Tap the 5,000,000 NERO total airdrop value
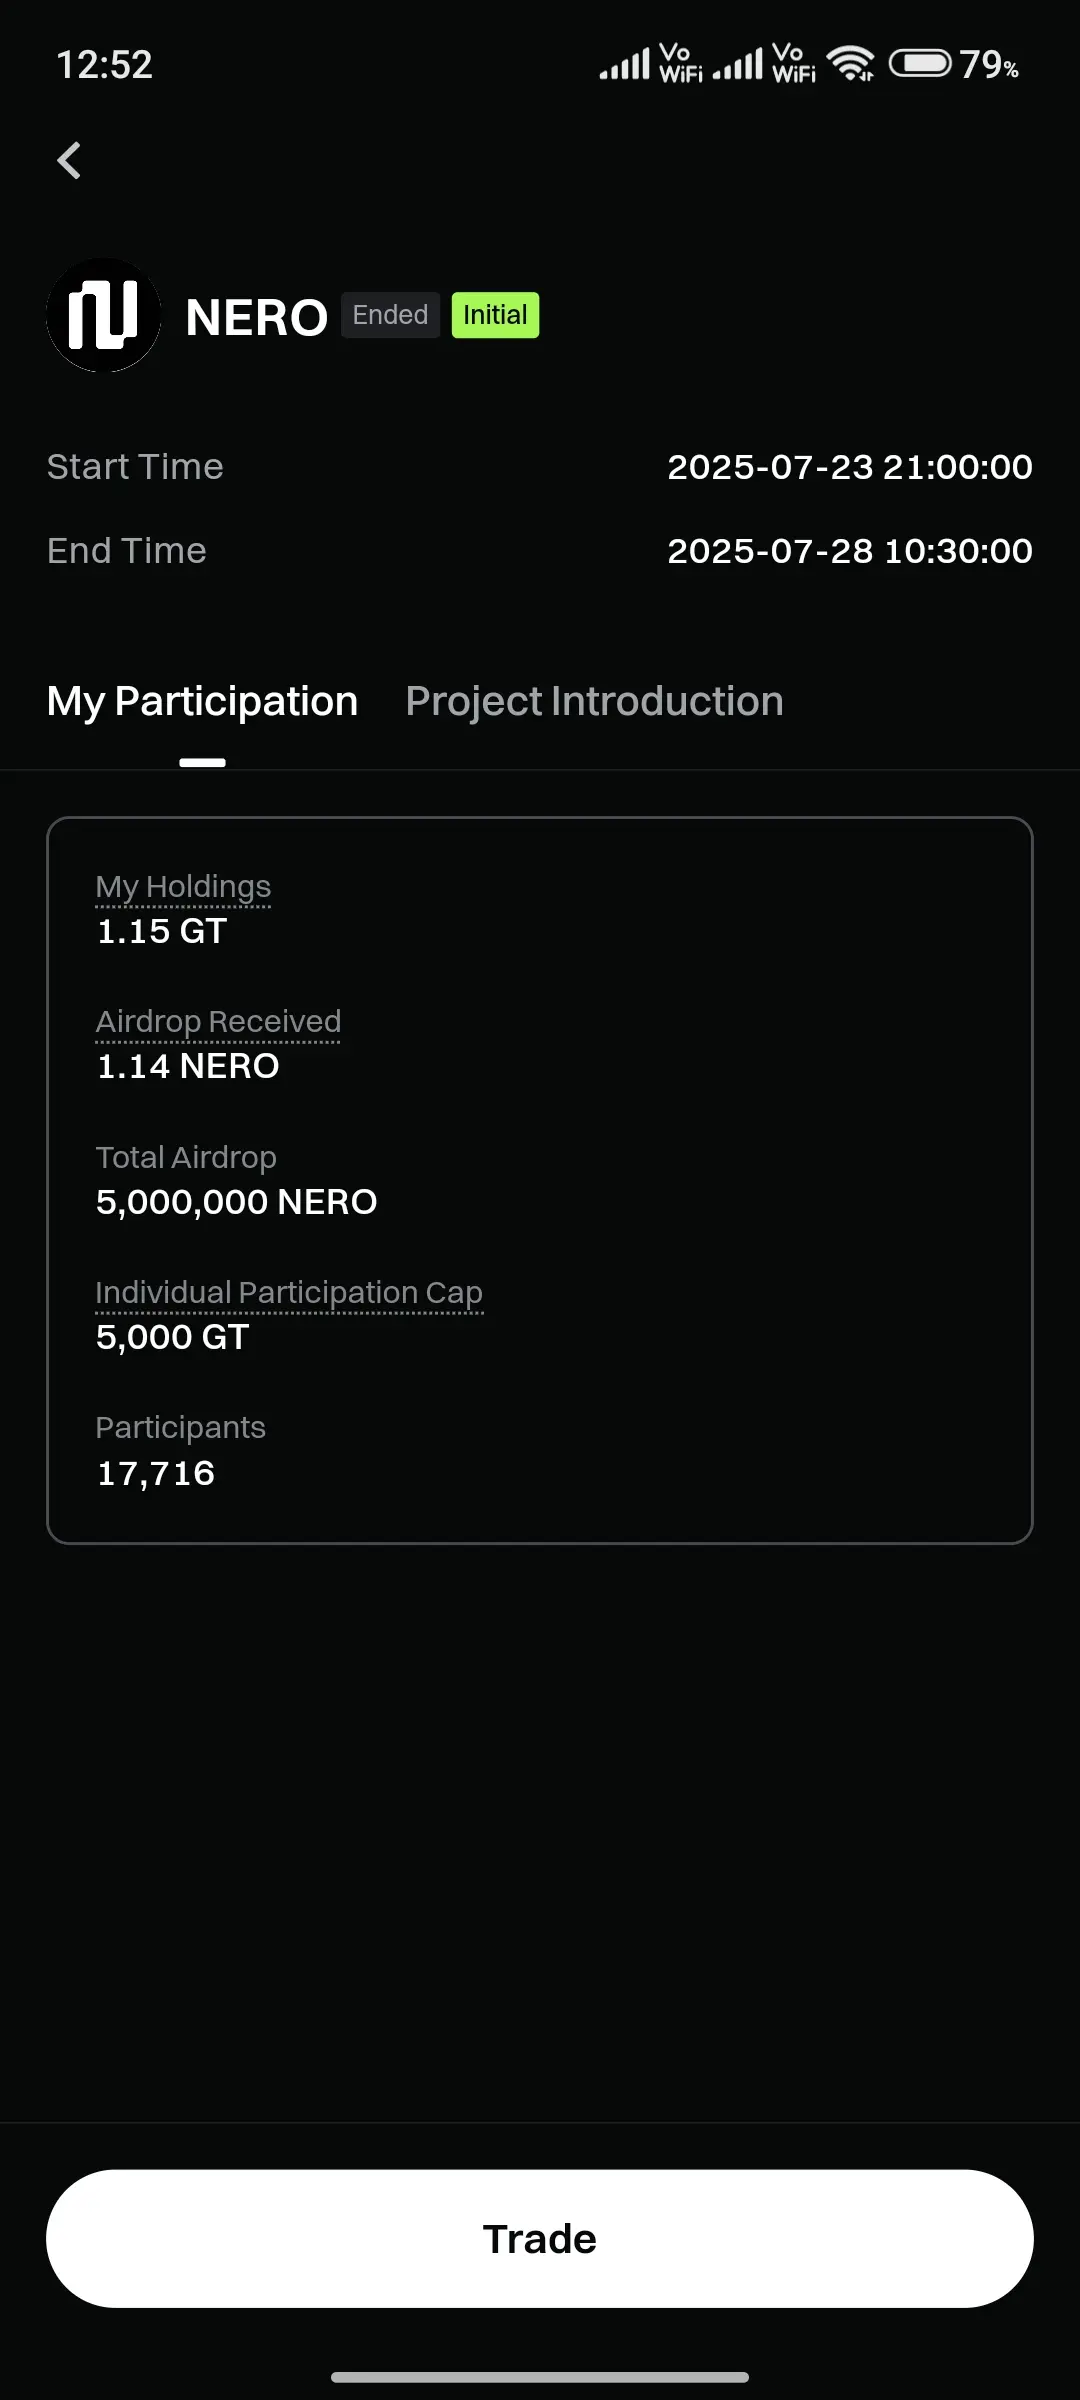 [236, 1202]
